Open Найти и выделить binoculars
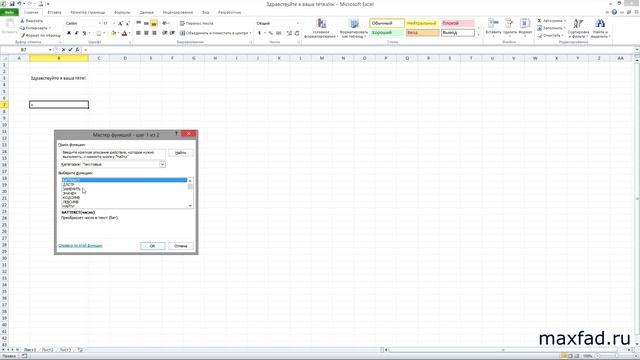Viewport: 640px width, 360px height. 600,28
